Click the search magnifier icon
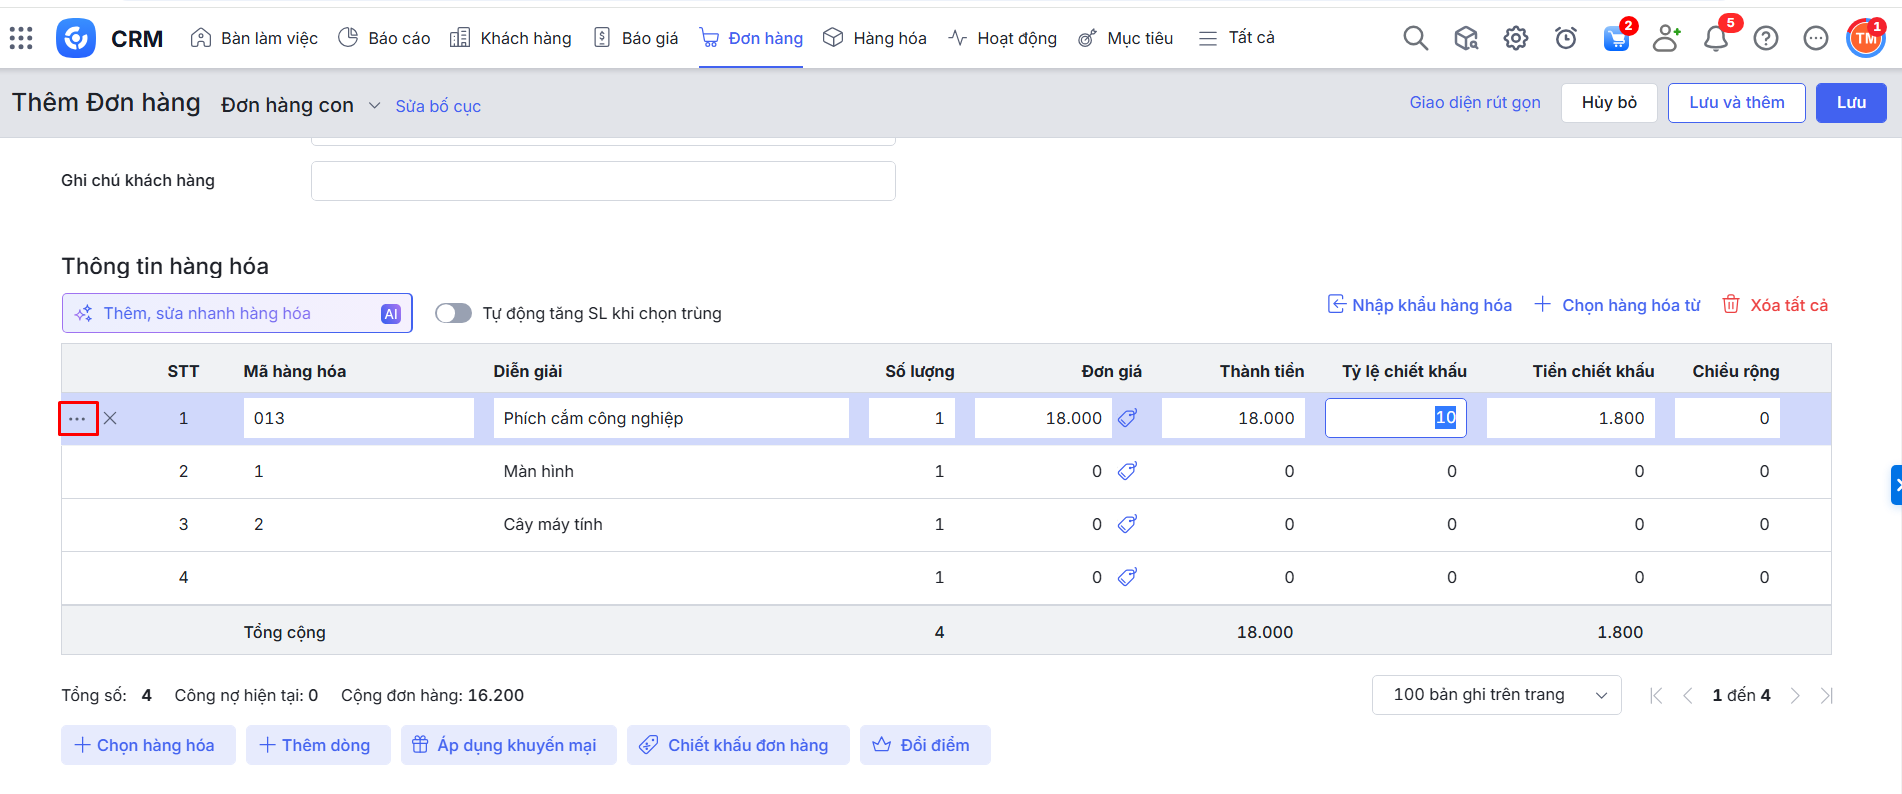Viewport: 1902px width, 794px height. click(x=1415, y=38)
